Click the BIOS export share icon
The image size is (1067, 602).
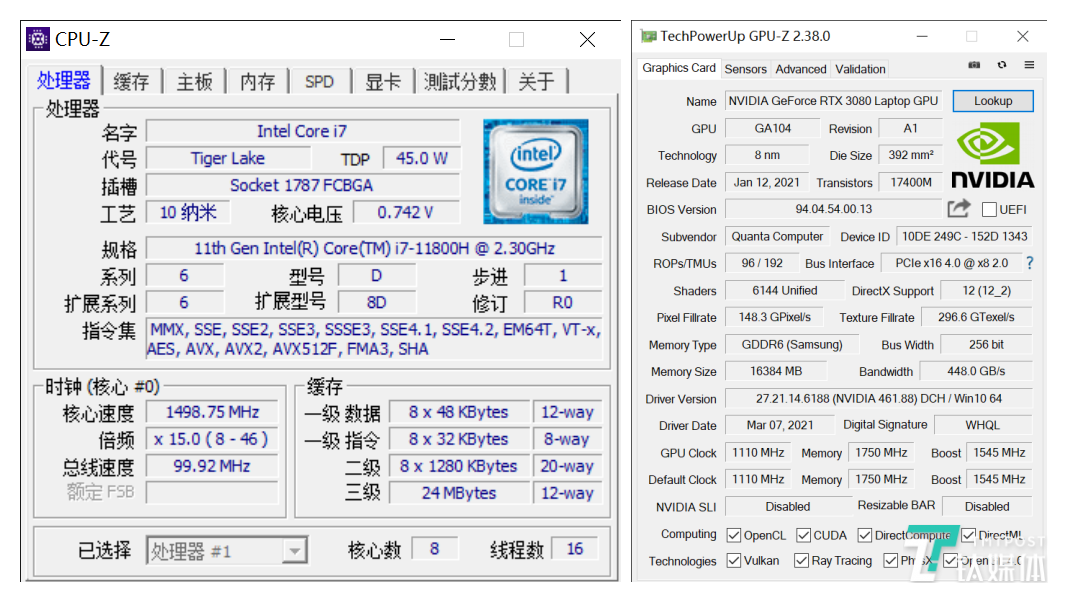958,209
